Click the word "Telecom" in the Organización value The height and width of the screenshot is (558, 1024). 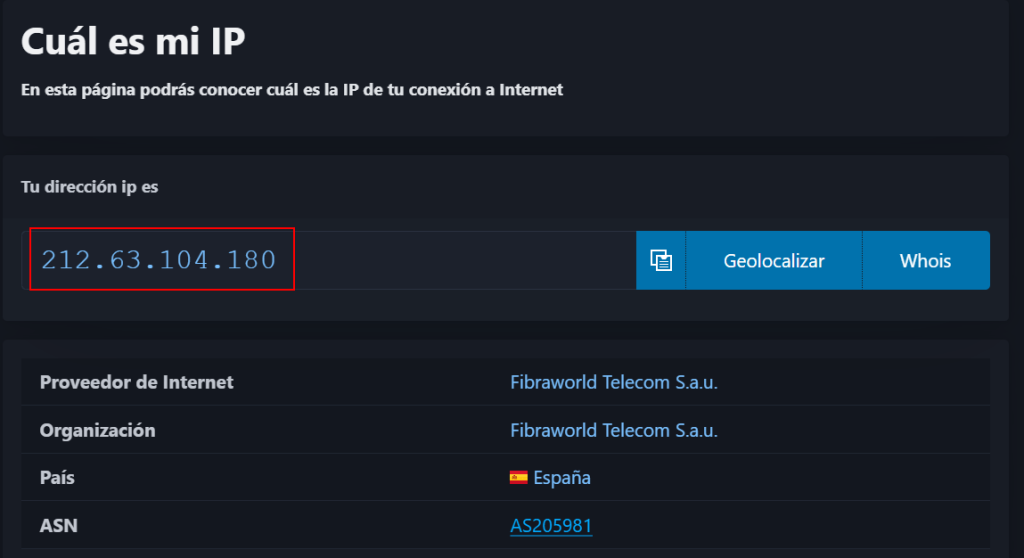point(633,430)
